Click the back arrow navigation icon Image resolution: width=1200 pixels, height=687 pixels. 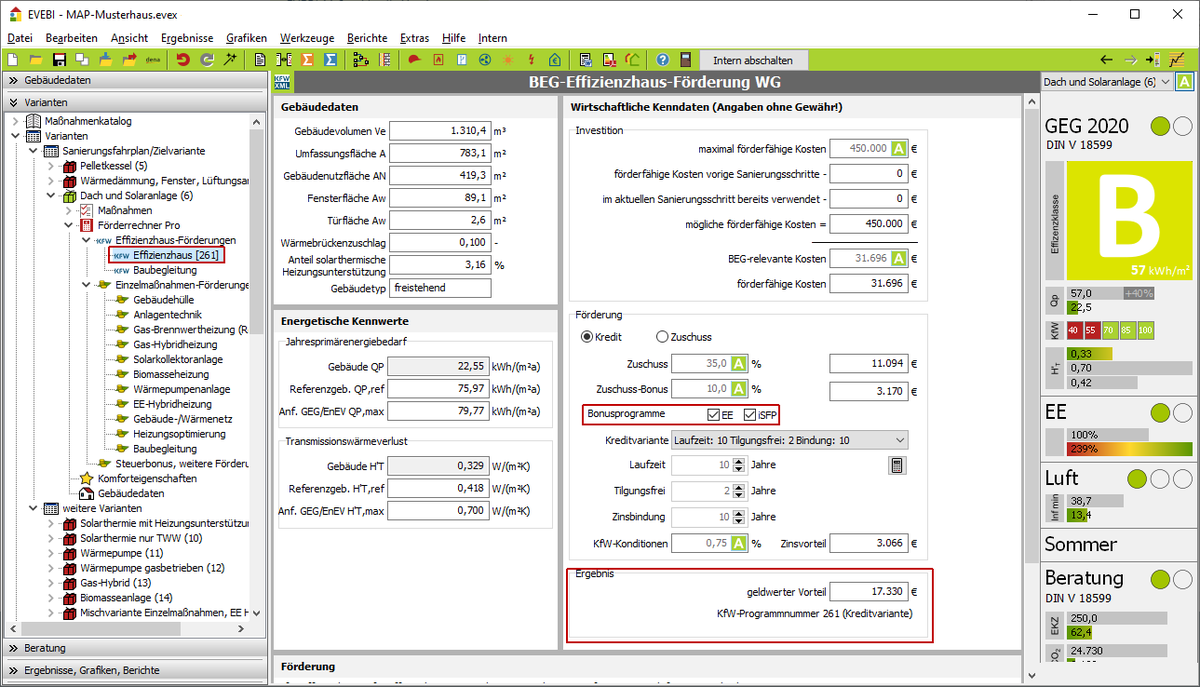point(1106,60)
